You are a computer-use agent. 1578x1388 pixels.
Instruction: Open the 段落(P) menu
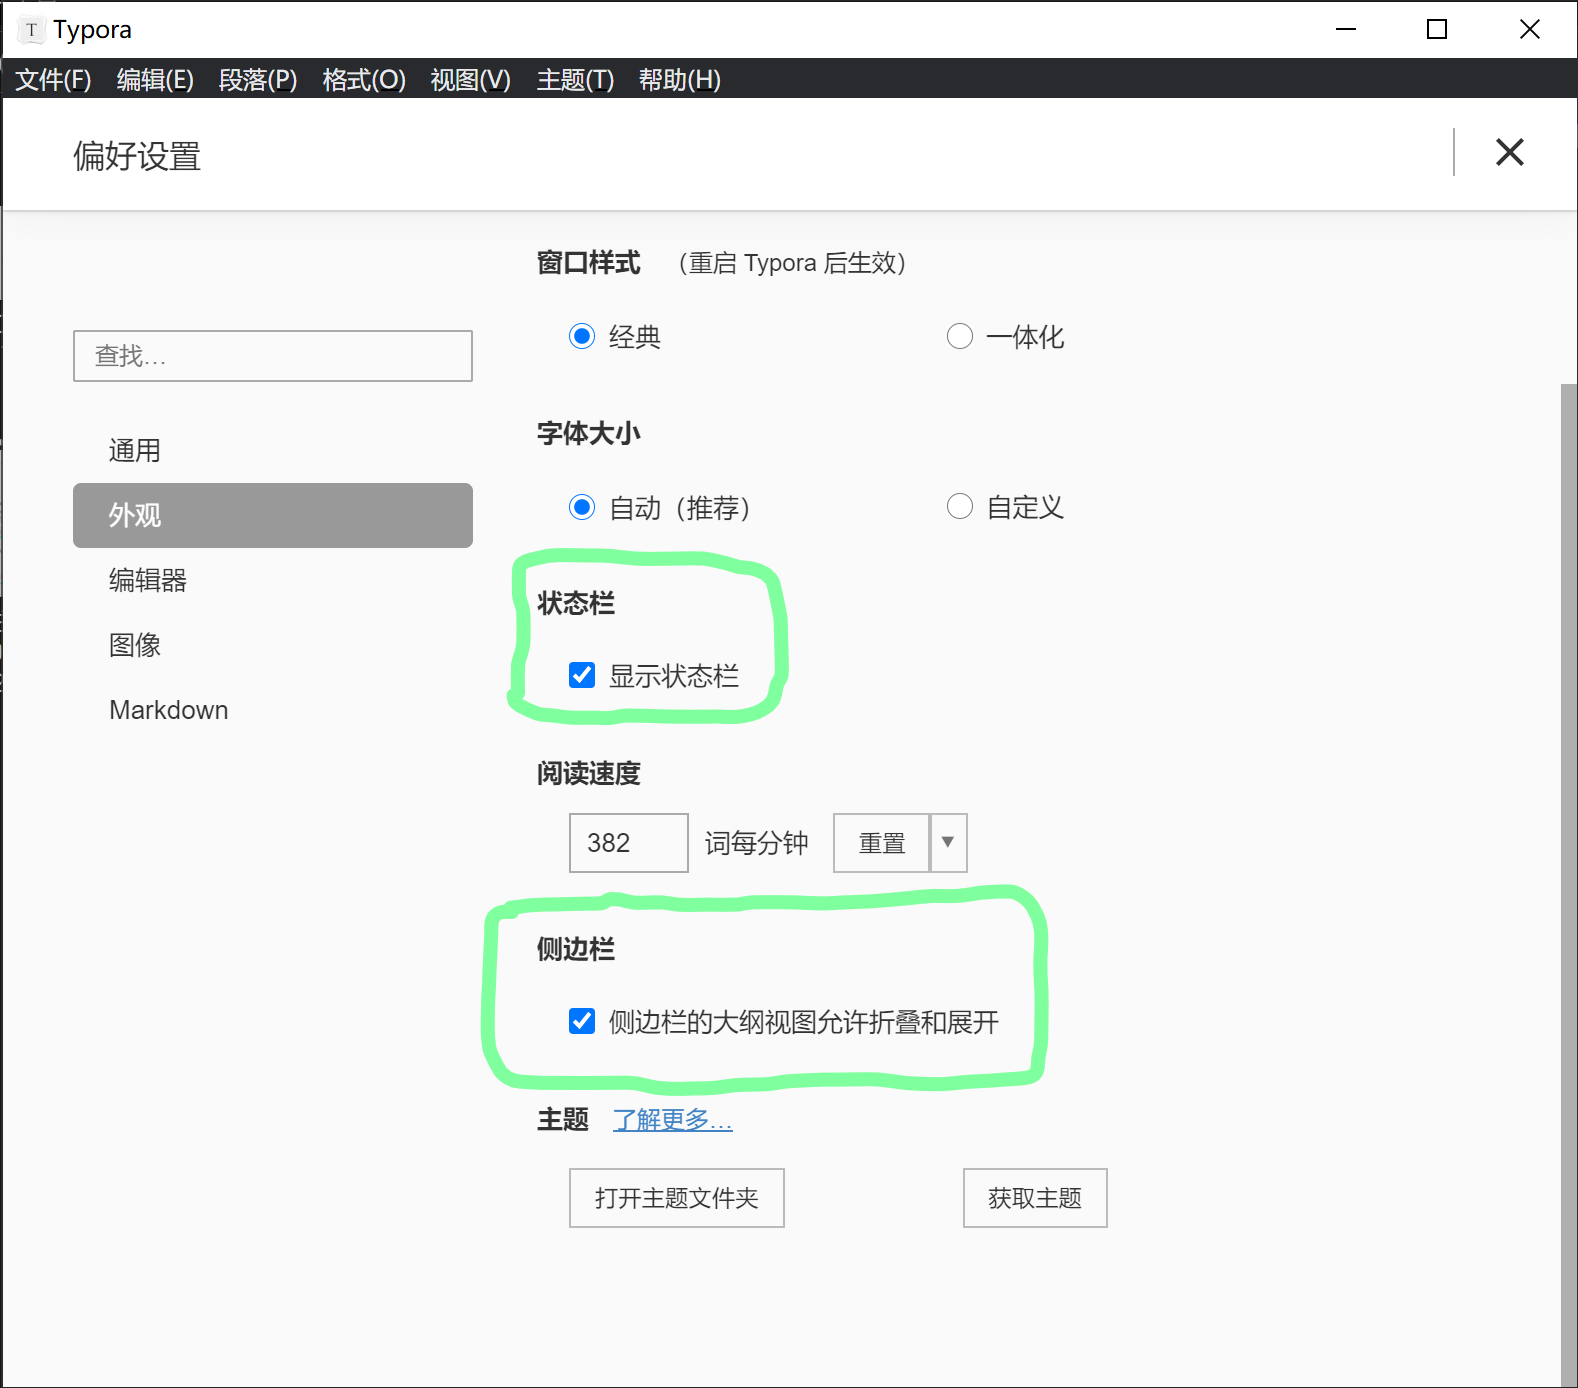(258, 80)
